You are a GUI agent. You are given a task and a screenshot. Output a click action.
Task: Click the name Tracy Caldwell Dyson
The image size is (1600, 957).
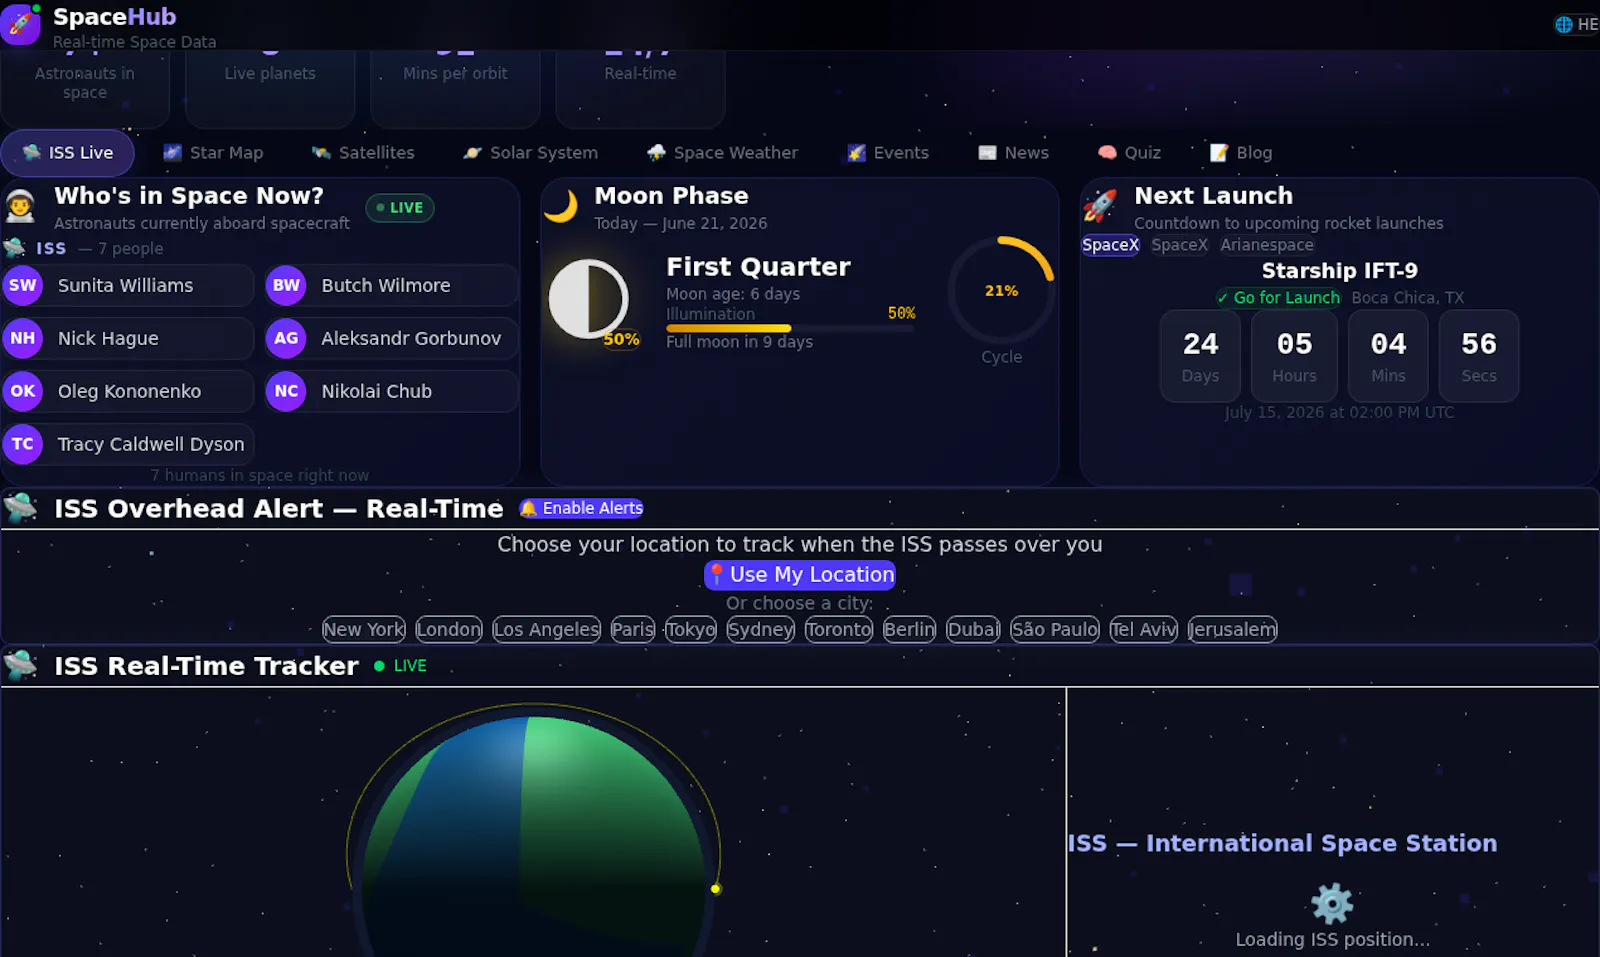[151, 445]
